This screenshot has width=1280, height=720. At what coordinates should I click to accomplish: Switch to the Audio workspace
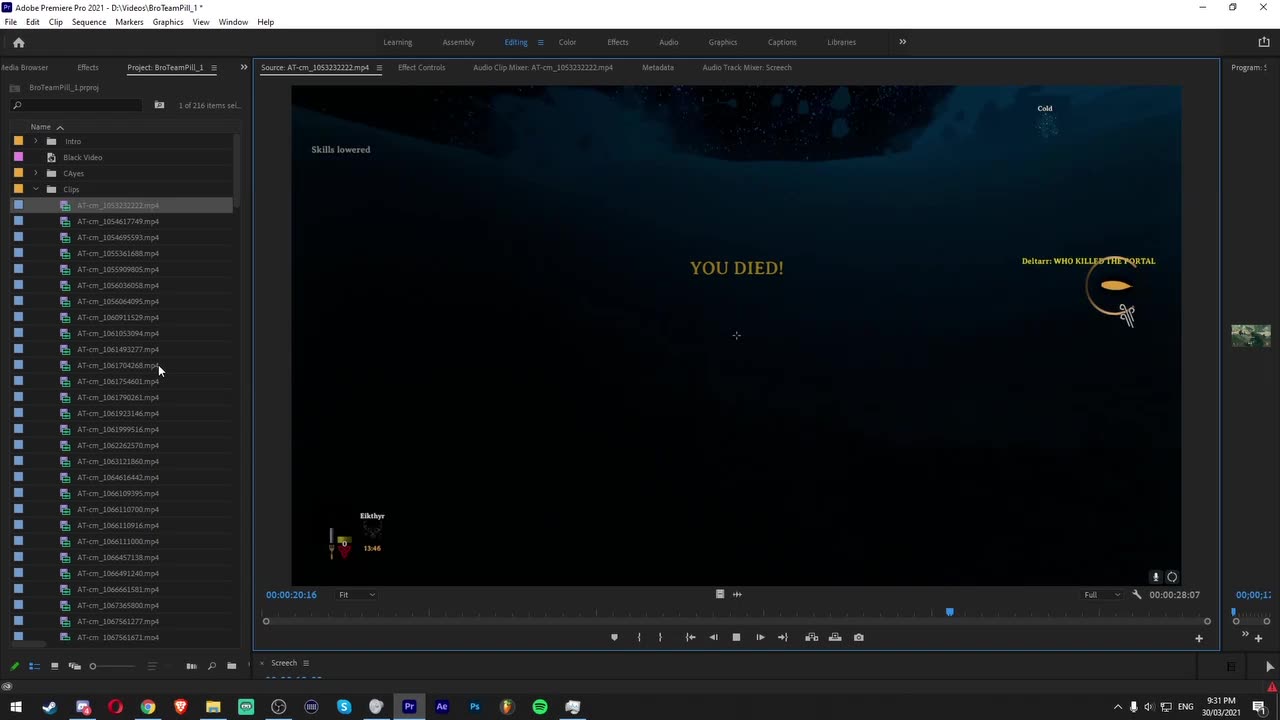pyautogui.click(x=668, y=42)
